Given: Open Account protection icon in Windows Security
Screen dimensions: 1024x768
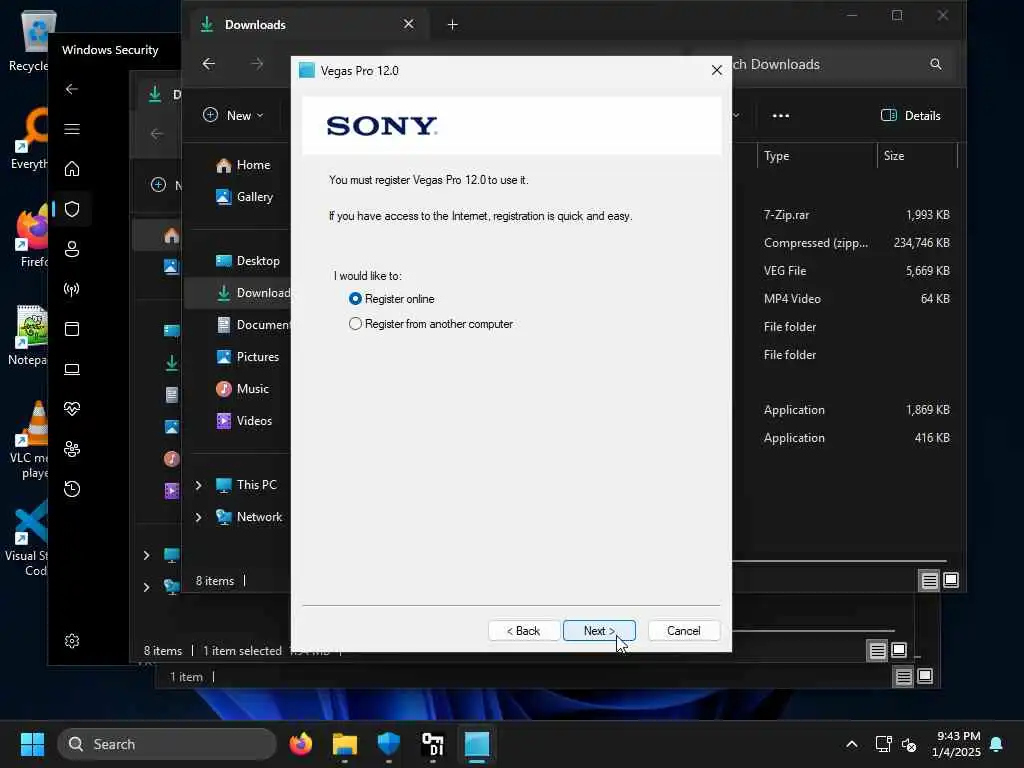Looking at the screenshot, I should [x=72, y=249].
